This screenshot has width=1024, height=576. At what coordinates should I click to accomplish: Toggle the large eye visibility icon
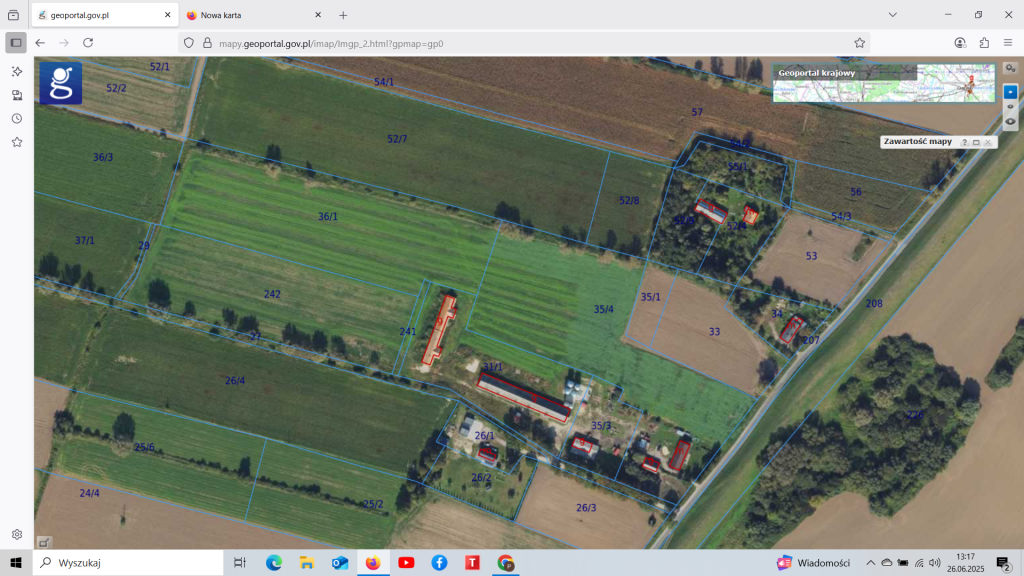click(1010, 121)
